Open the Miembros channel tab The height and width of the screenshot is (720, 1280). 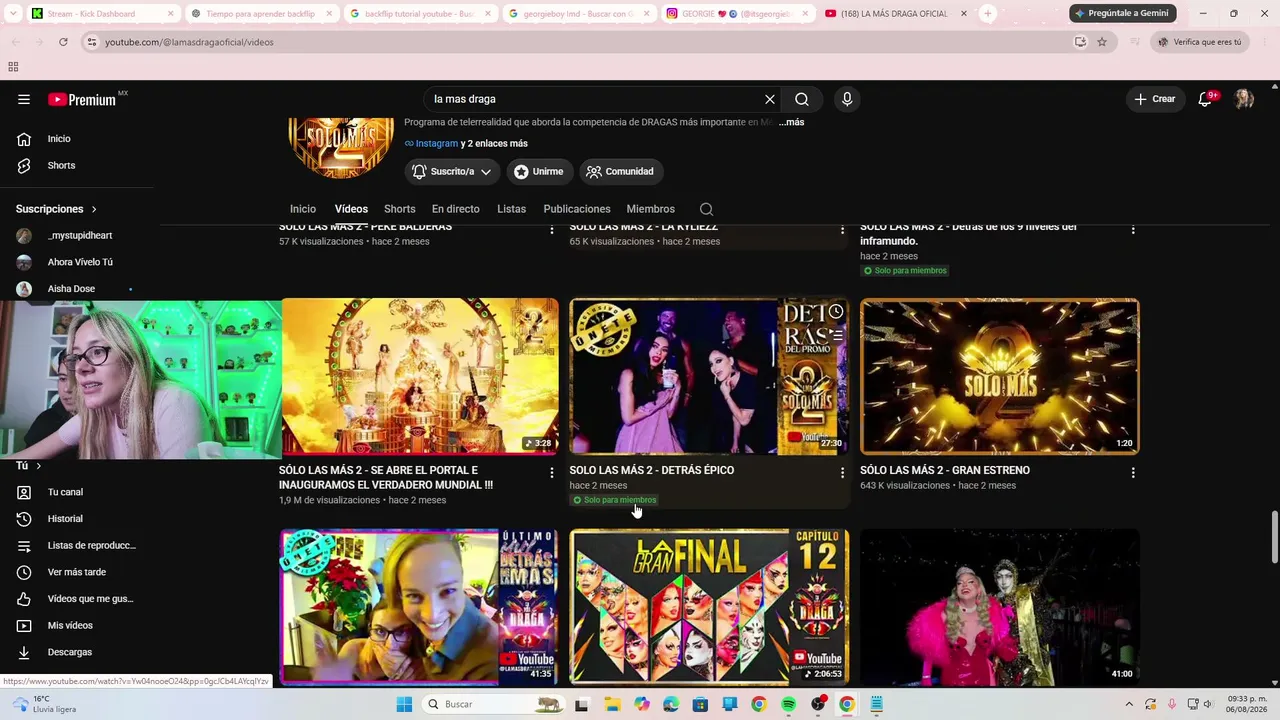tap(650, 209)
